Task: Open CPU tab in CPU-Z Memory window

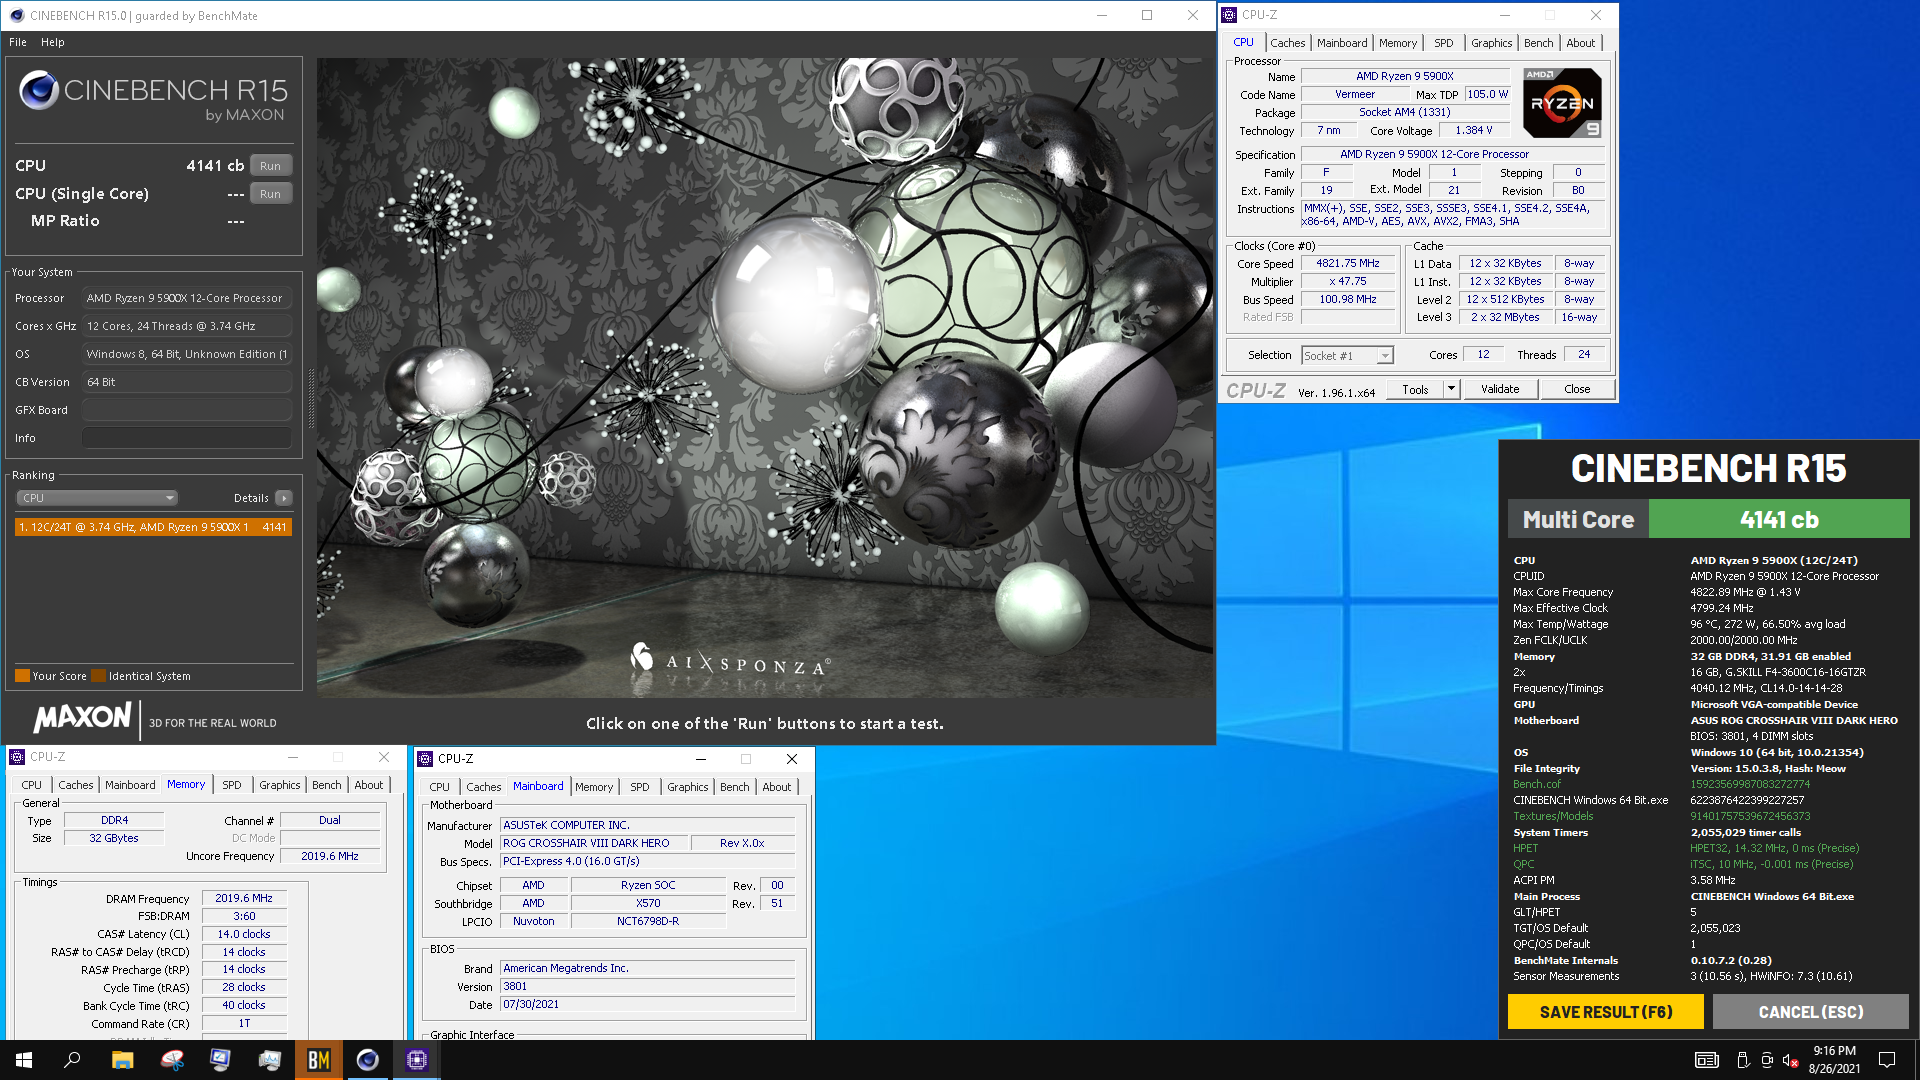Action: click(x=32, y=785)
